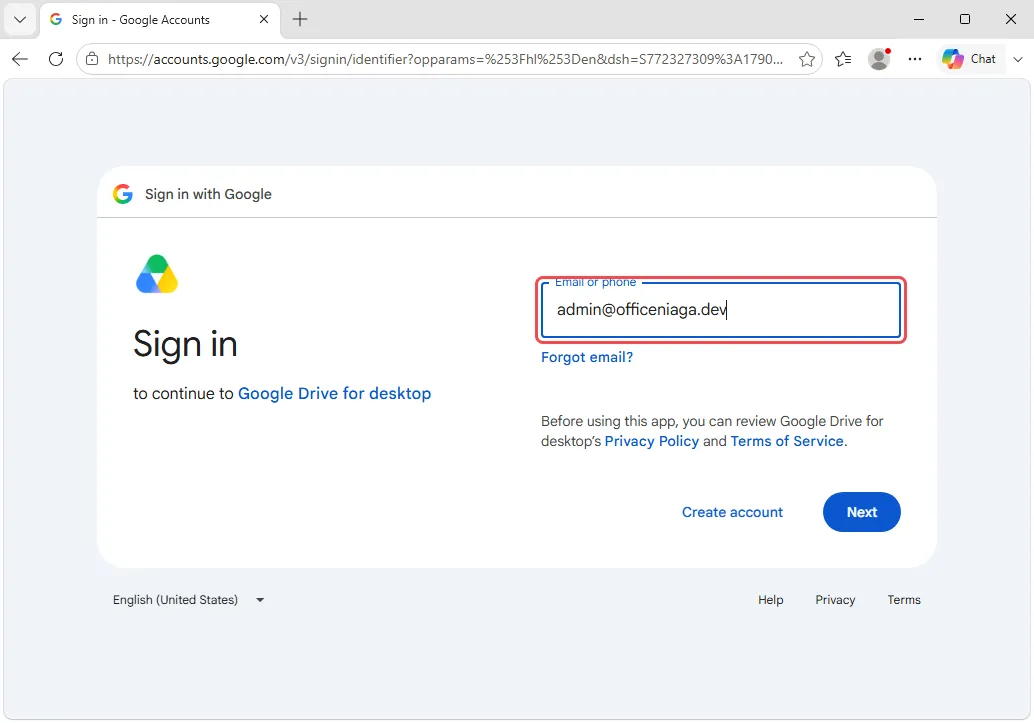Open the Google Drive for desktop link

tap(334, 394)
